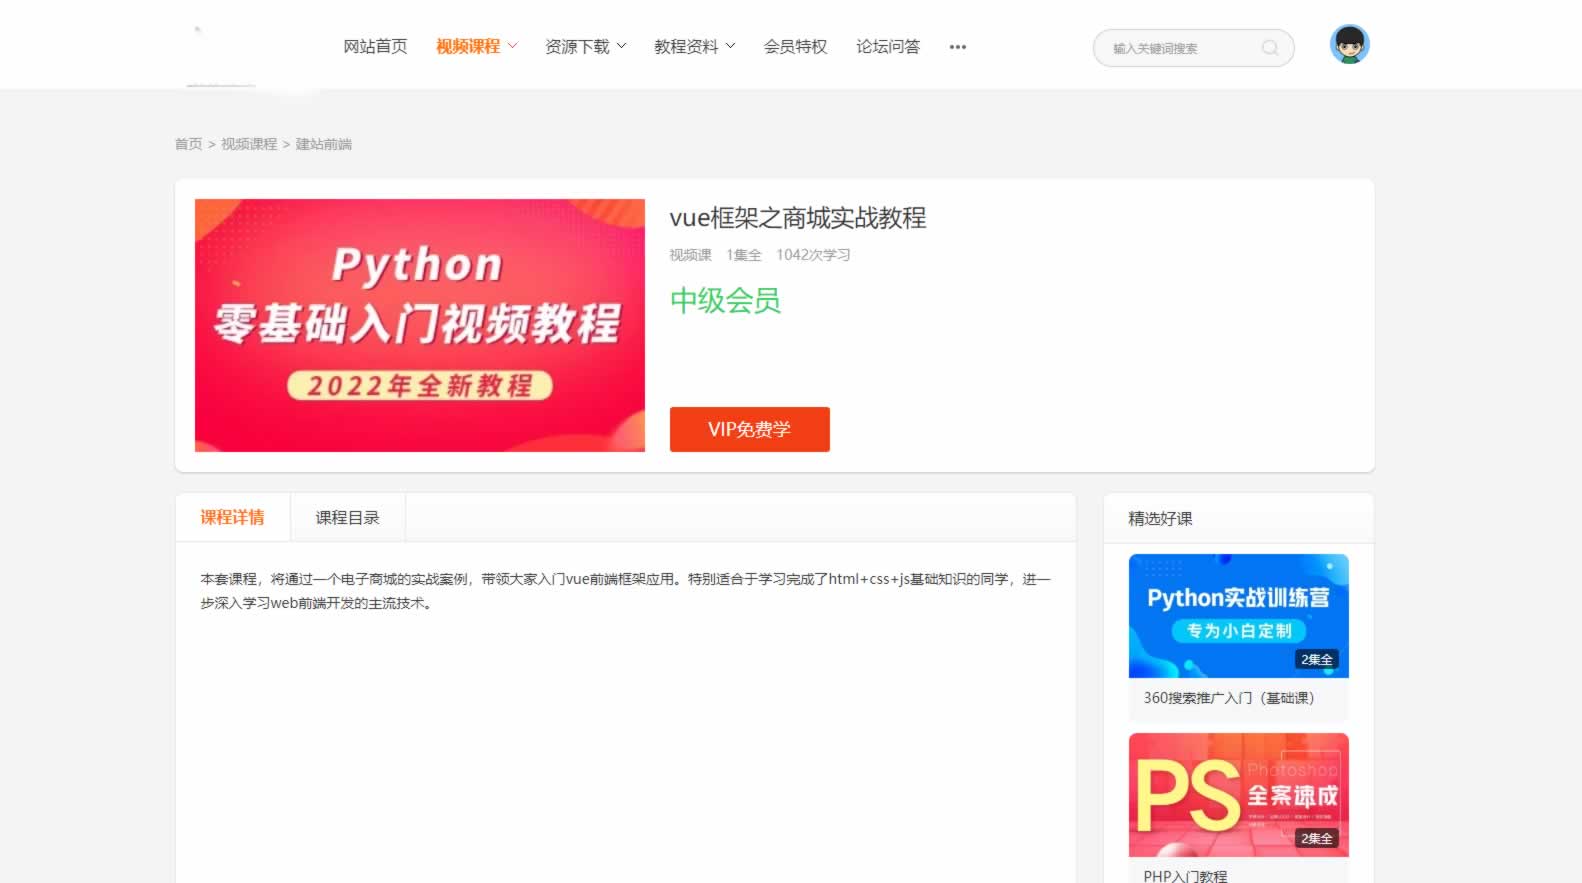Switch to the 课程目录 tab

tap(347, 518)
